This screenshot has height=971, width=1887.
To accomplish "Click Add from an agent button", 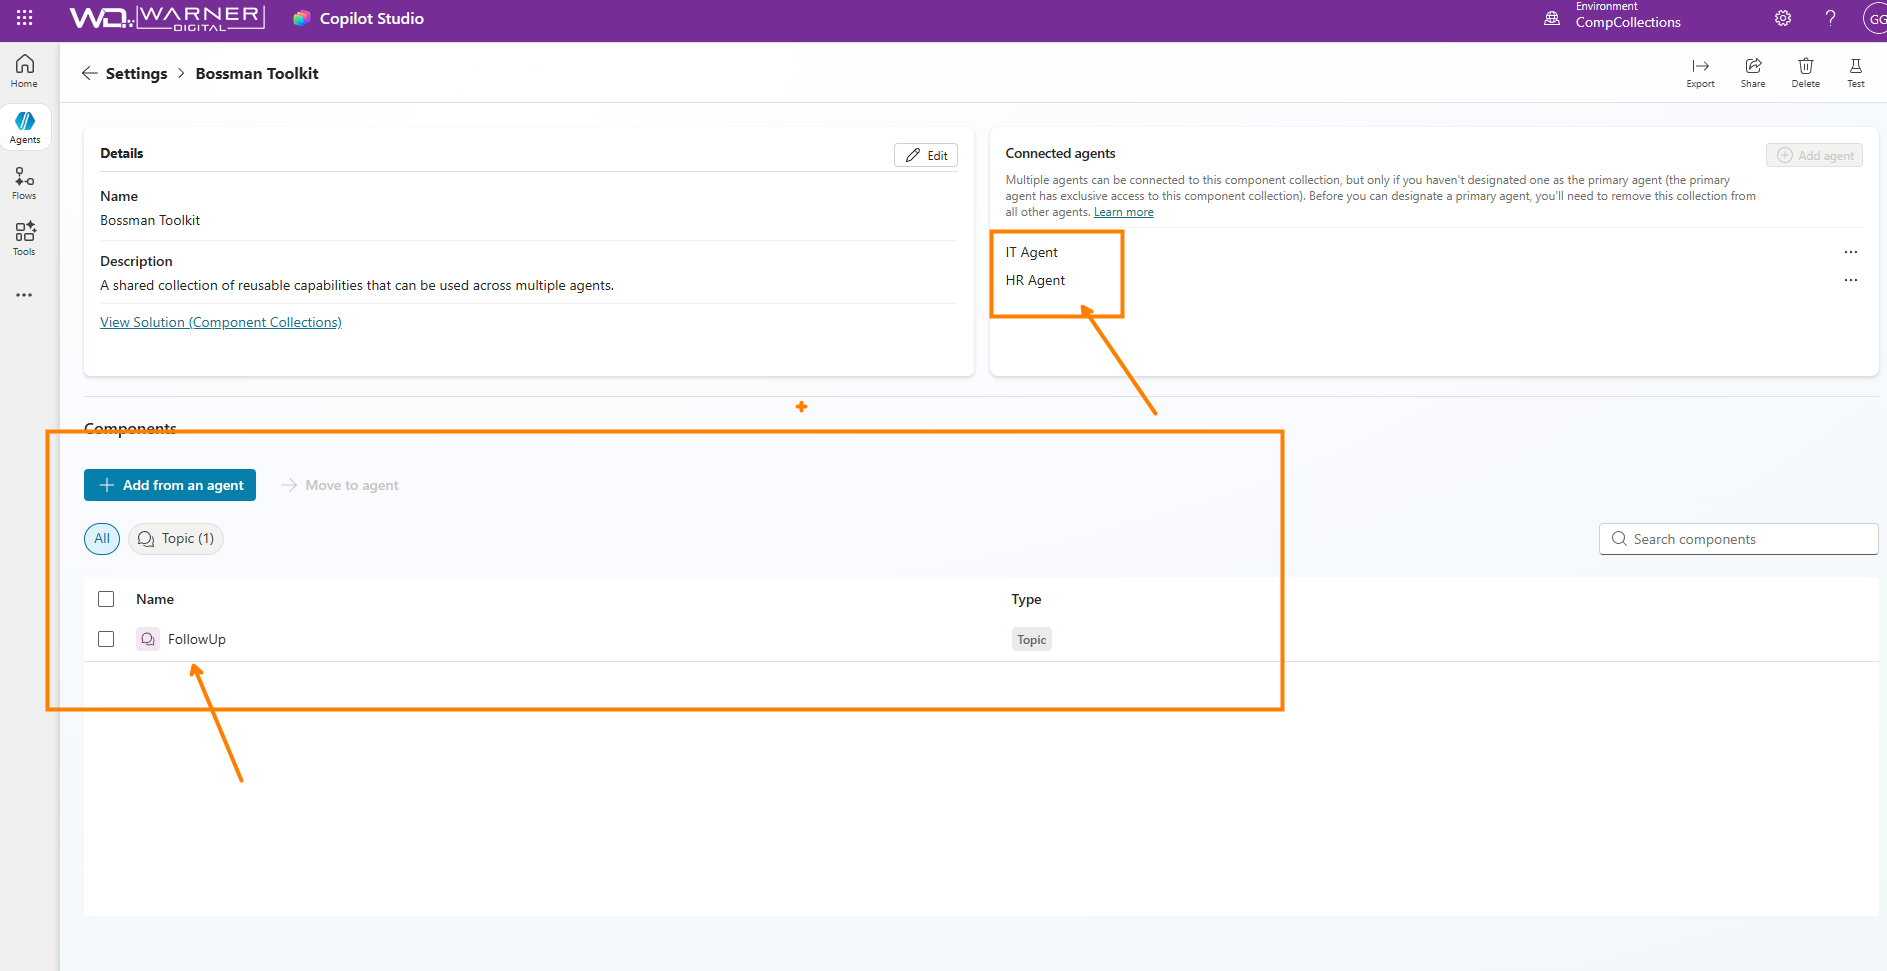I will pyautogui.click(x=170, y=485).
